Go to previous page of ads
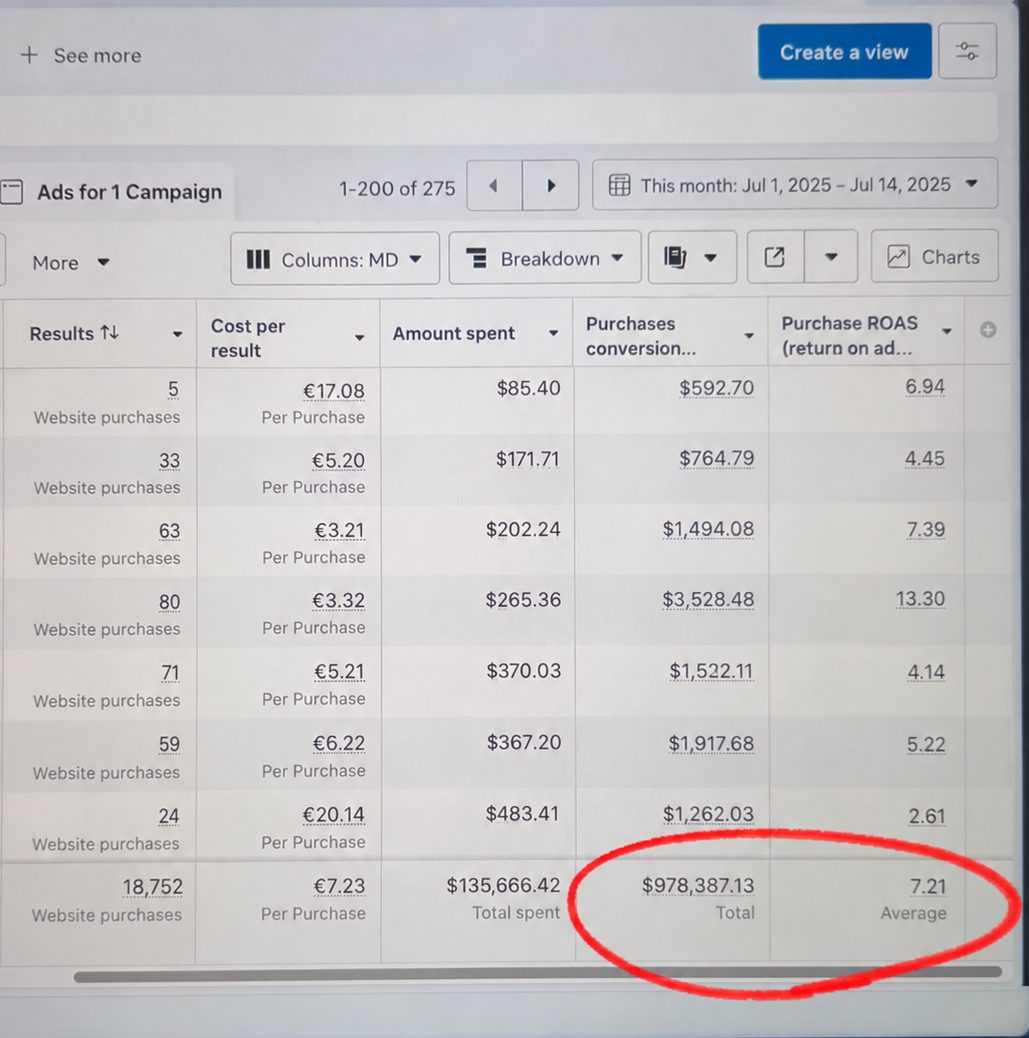Screen dimensions: 1029x1038 tap(494, 185)
